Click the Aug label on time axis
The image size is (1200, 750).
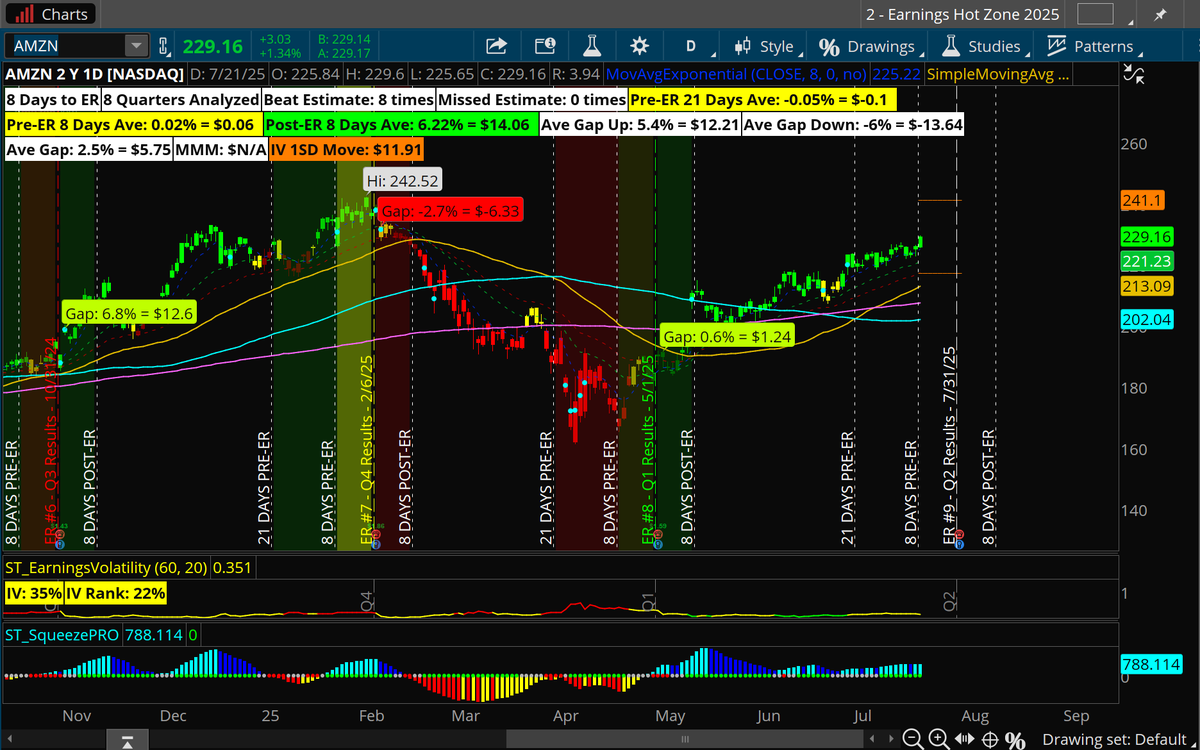point(975,716)
